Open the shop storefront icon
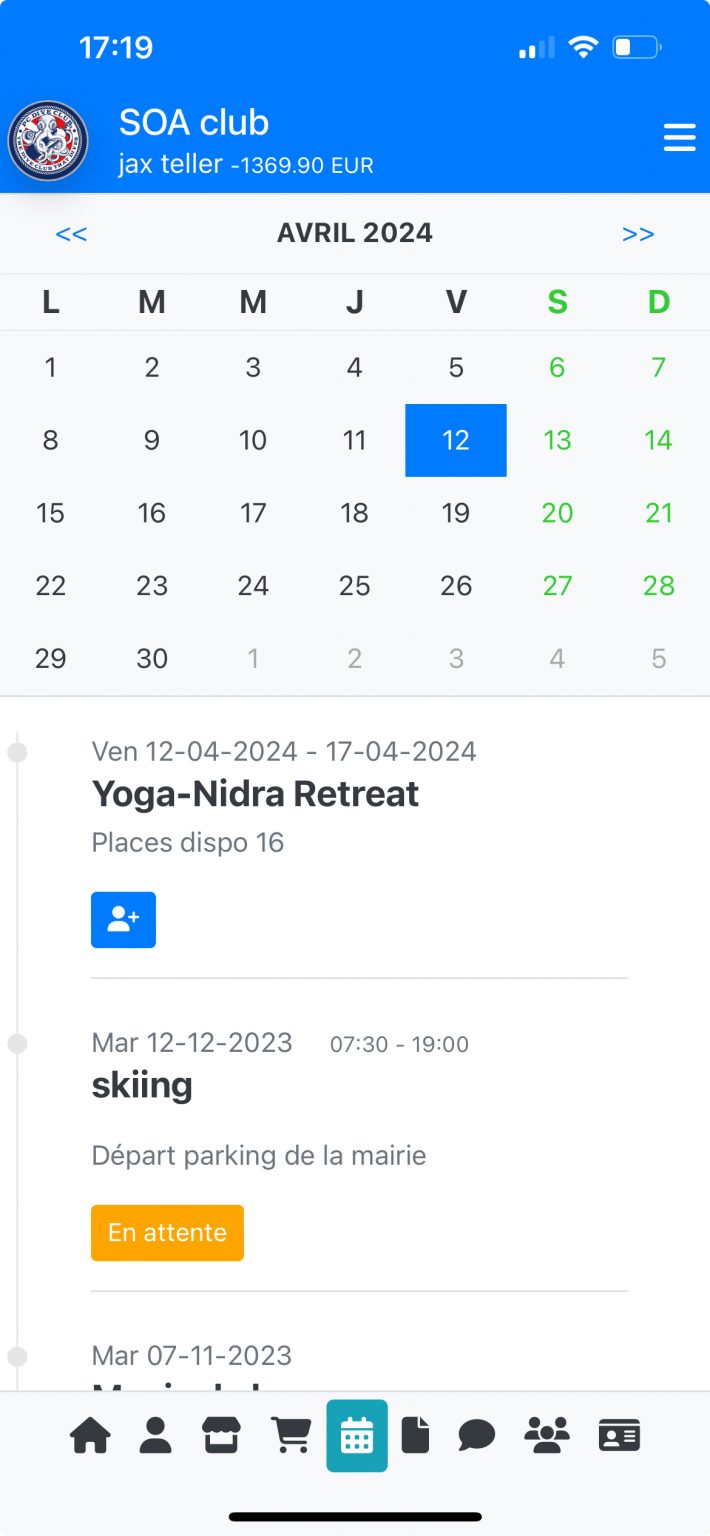This screenshot has height=1536, width=710. (x=222, y=1436)
